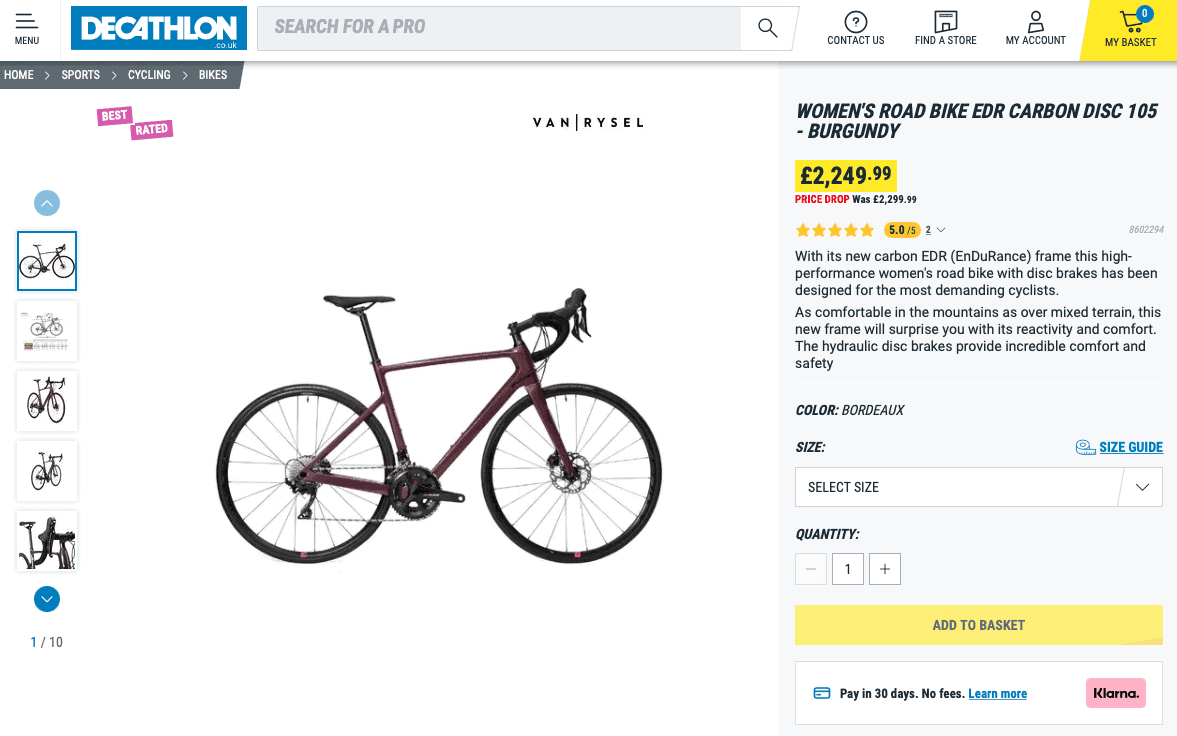Open the Select Size dropdown
This screenshot has height=736, width=1177.
click(979, 487)
